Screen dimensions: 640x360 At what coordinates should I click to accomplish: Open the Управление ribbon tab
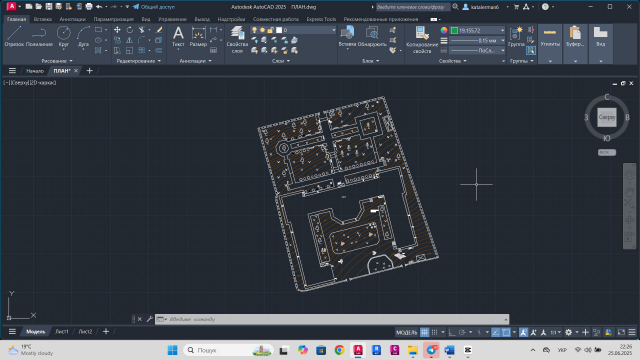coord(172,19)
